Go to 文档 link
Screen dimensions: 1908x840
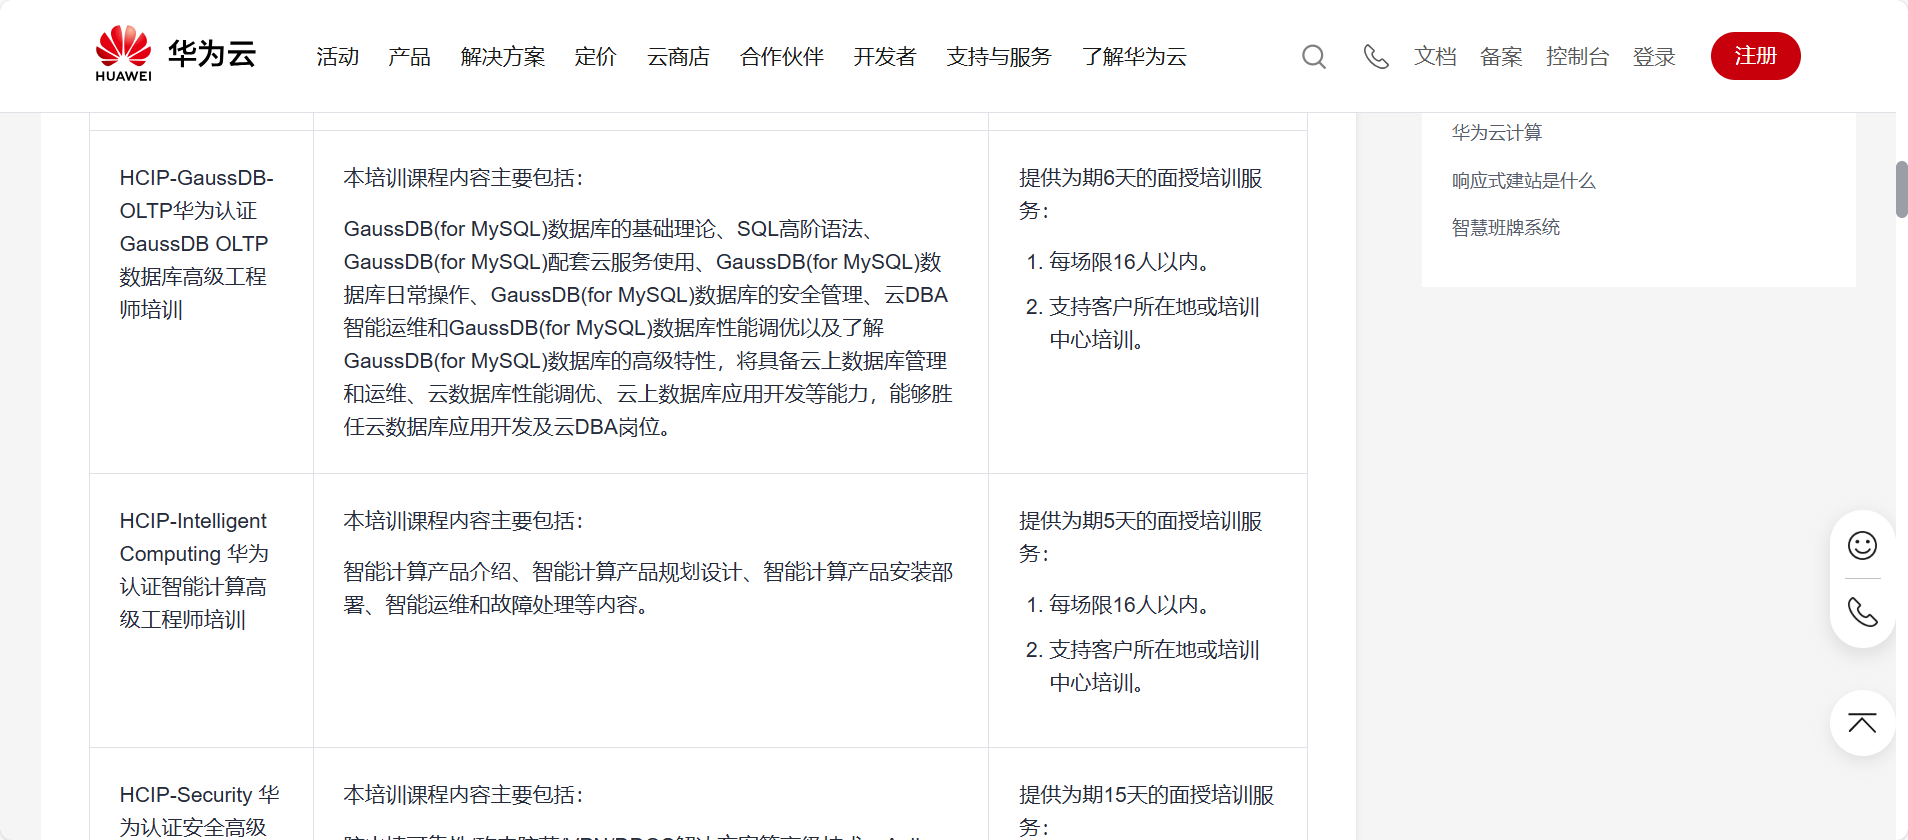pos(1435,57)
